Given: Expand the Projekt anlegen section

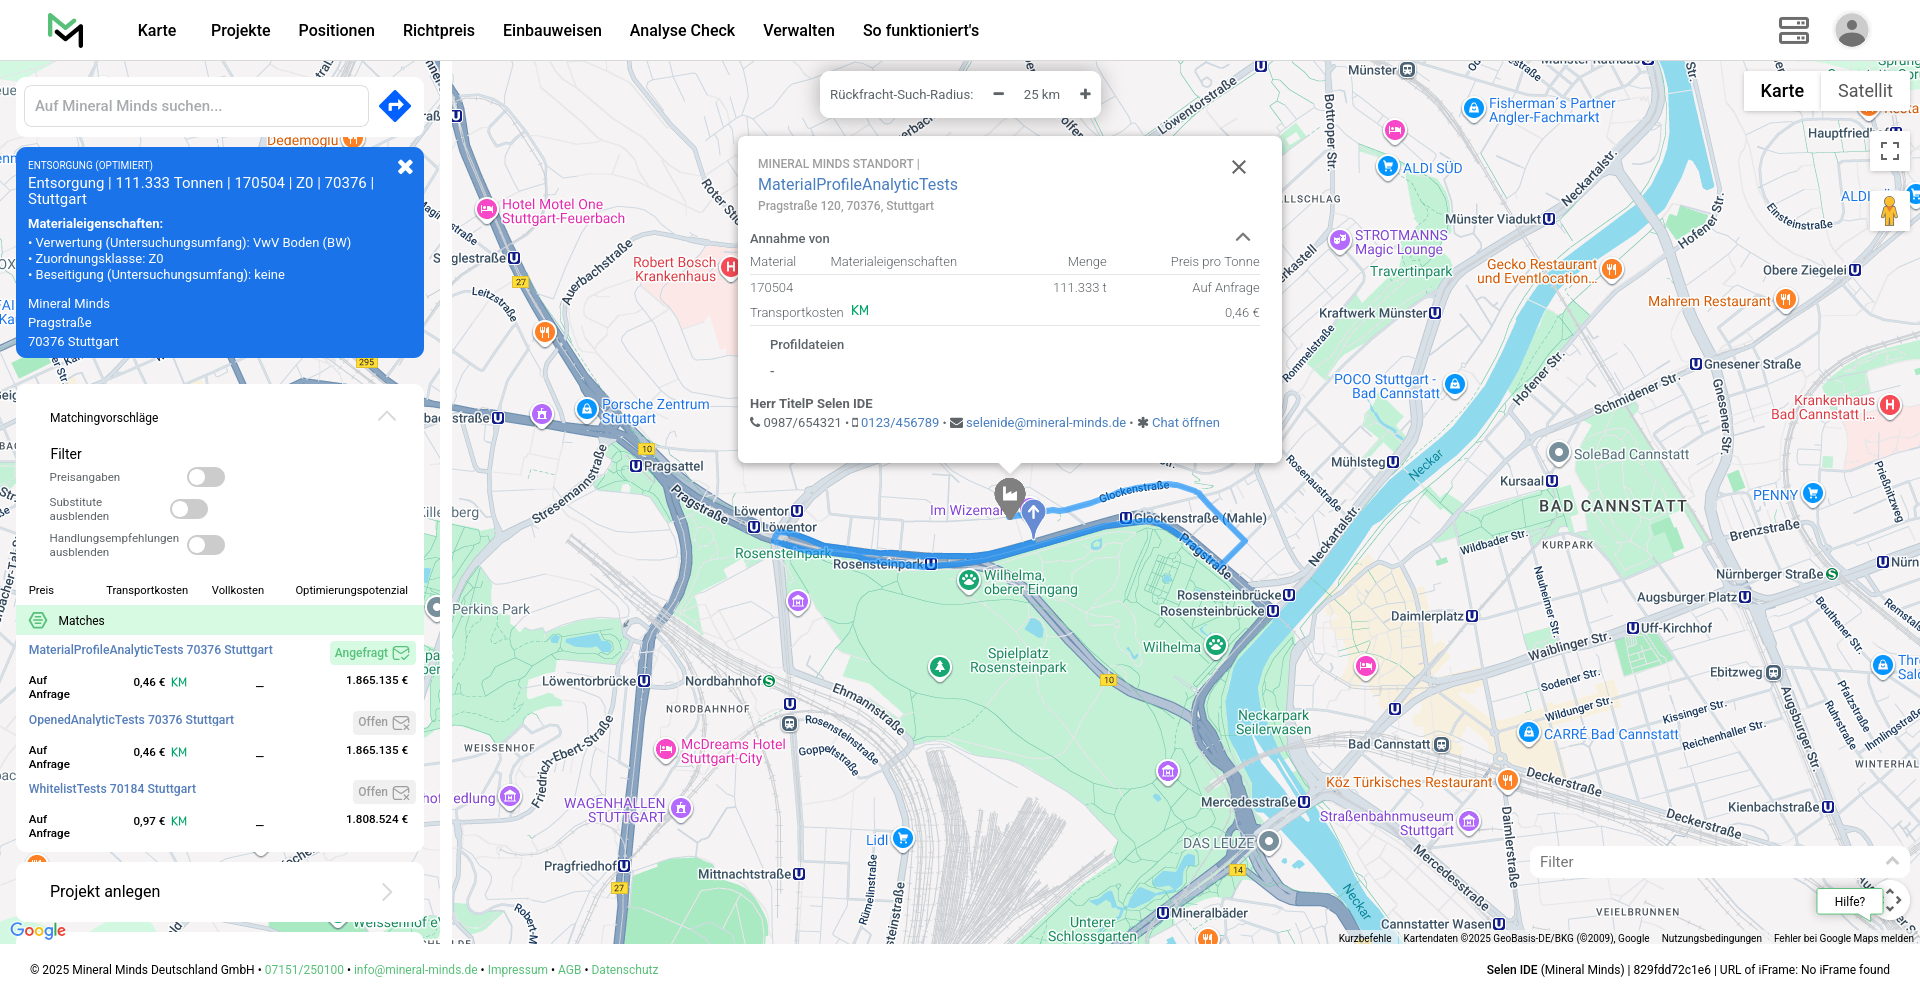Looking at the screenshot, I should (387, 892).
